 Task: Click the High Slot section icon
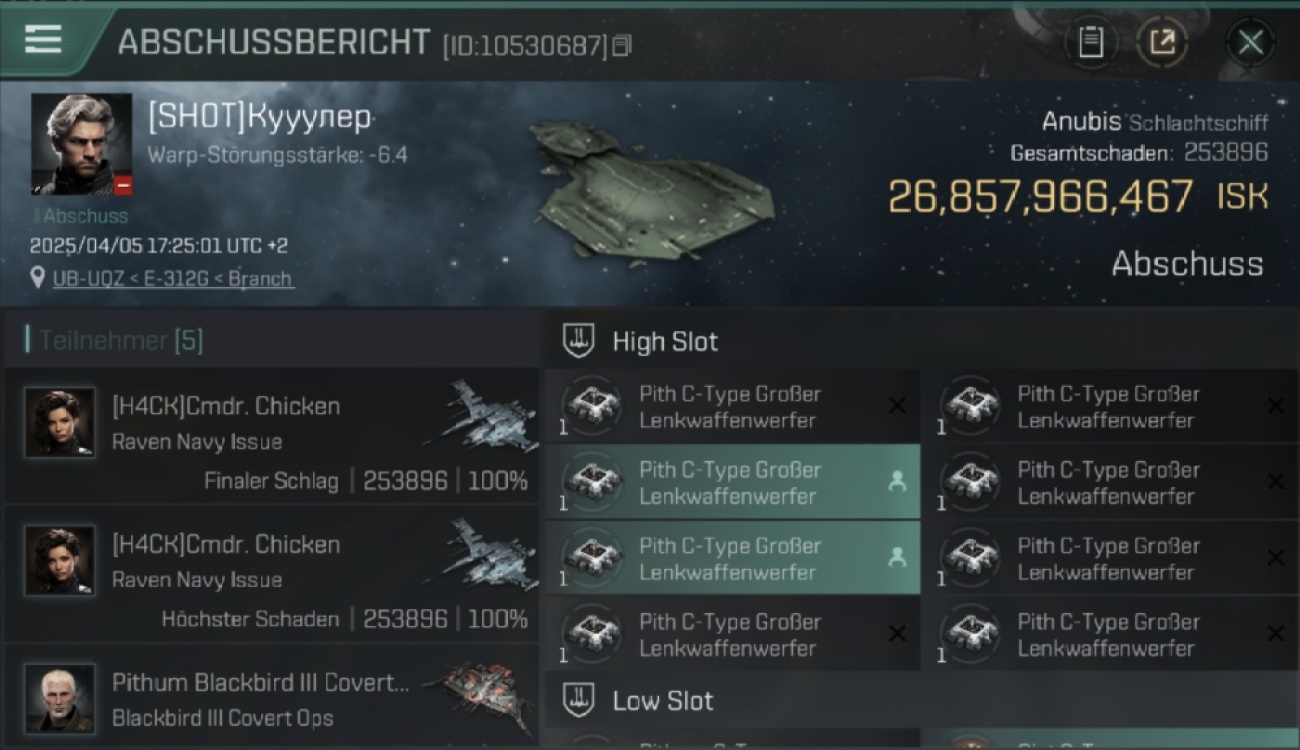(x=578, y=341)
